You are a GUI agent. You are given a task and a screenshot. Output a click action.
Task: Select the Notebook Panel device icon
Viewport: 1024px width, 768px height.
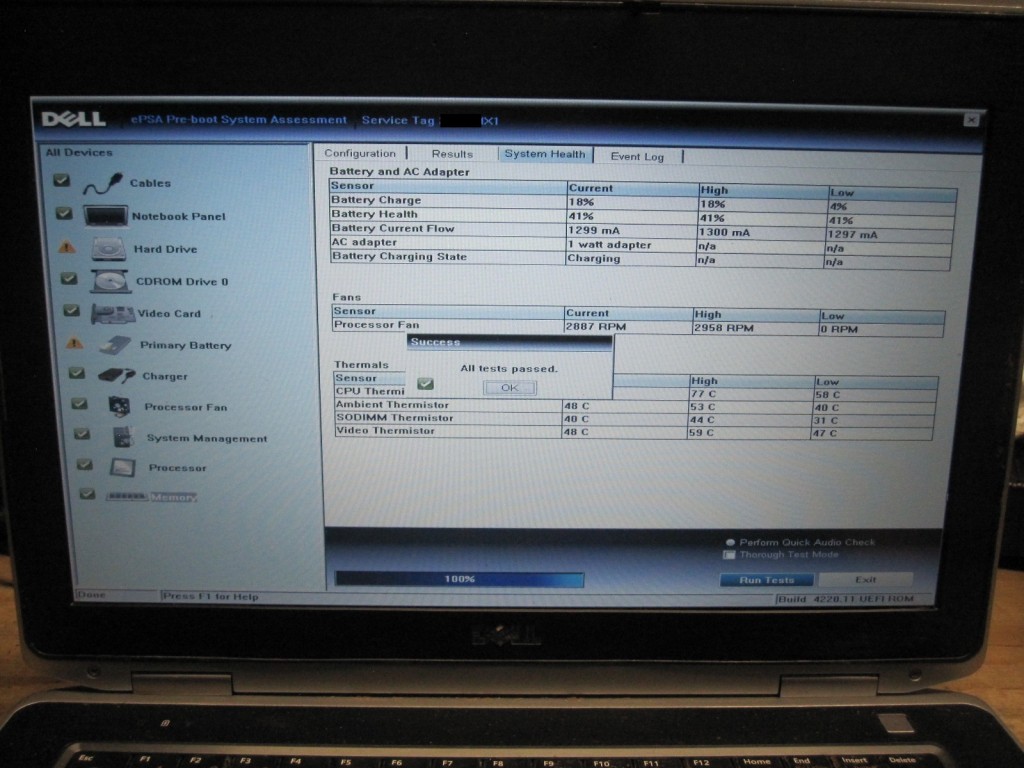105,216
